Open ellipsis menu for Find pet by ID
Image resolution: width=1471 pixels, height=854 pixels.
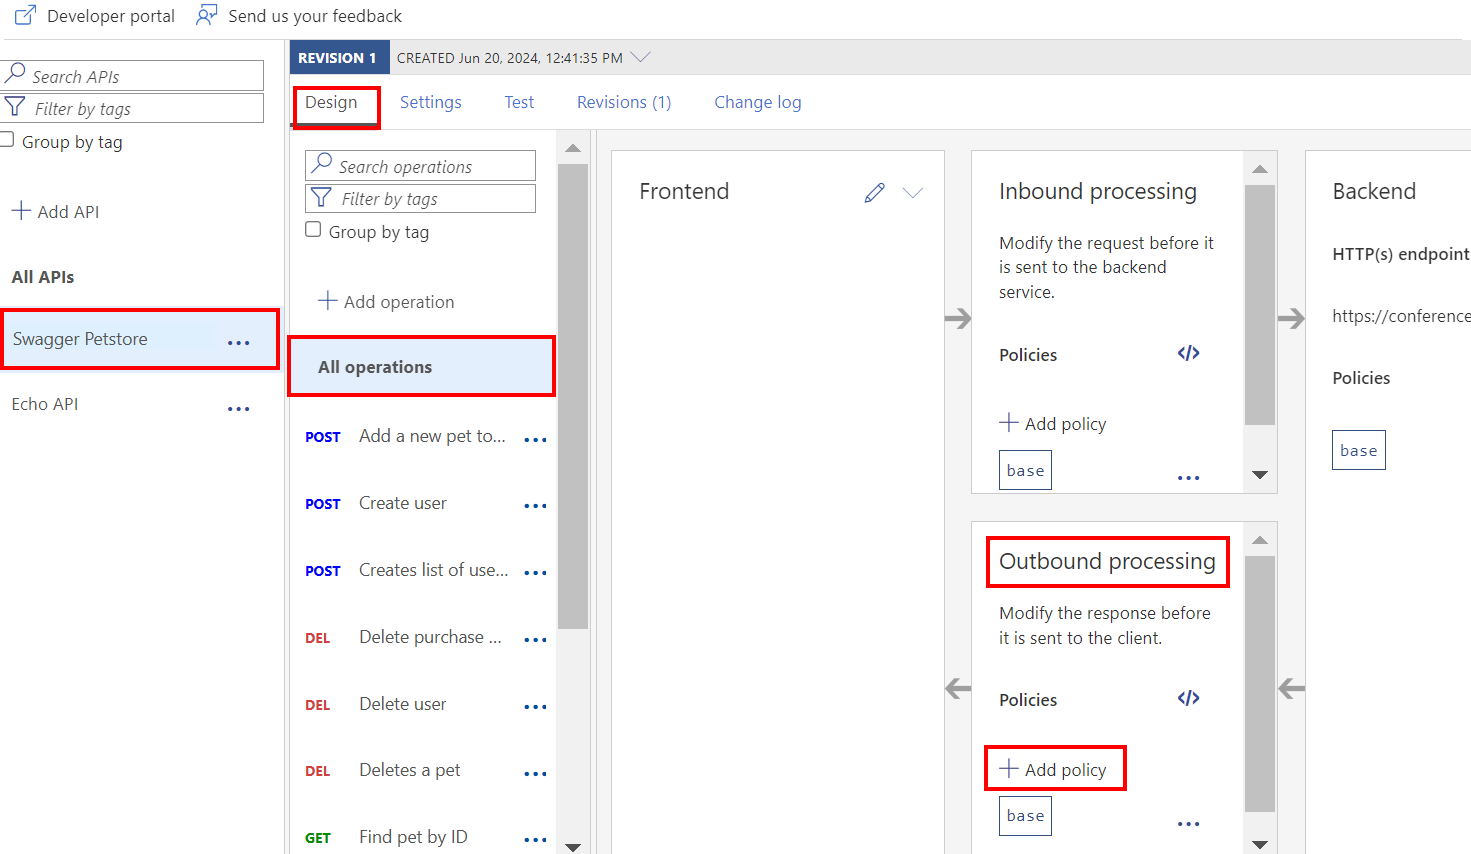point(535,840)
